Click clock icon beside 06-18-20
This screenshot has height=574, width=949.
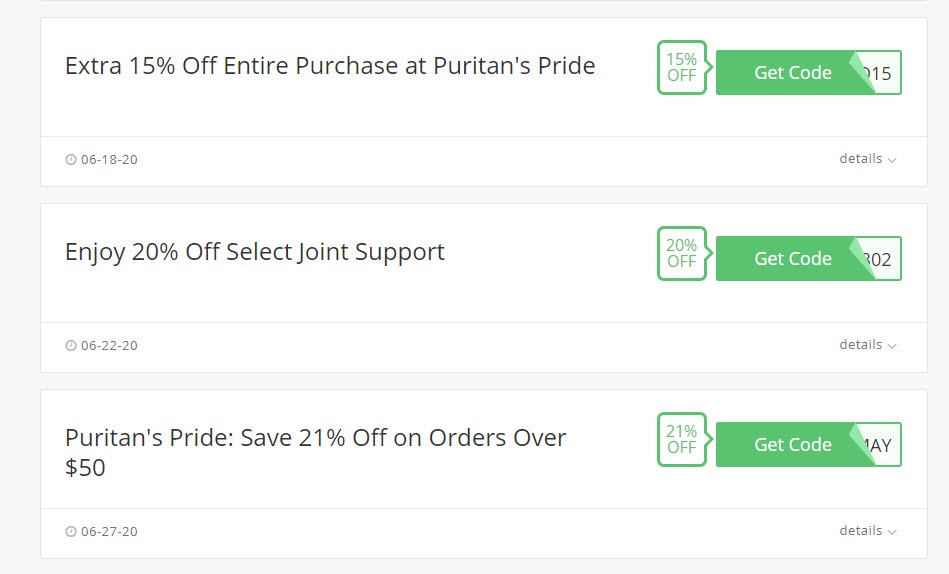coord(71,159)
